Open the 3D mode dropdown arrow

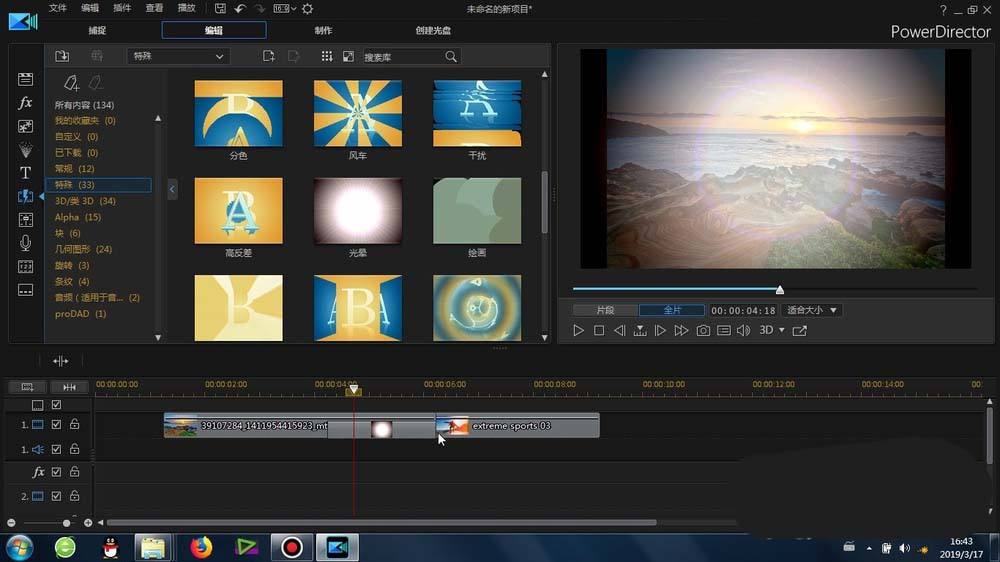click(x=782, y=330)
